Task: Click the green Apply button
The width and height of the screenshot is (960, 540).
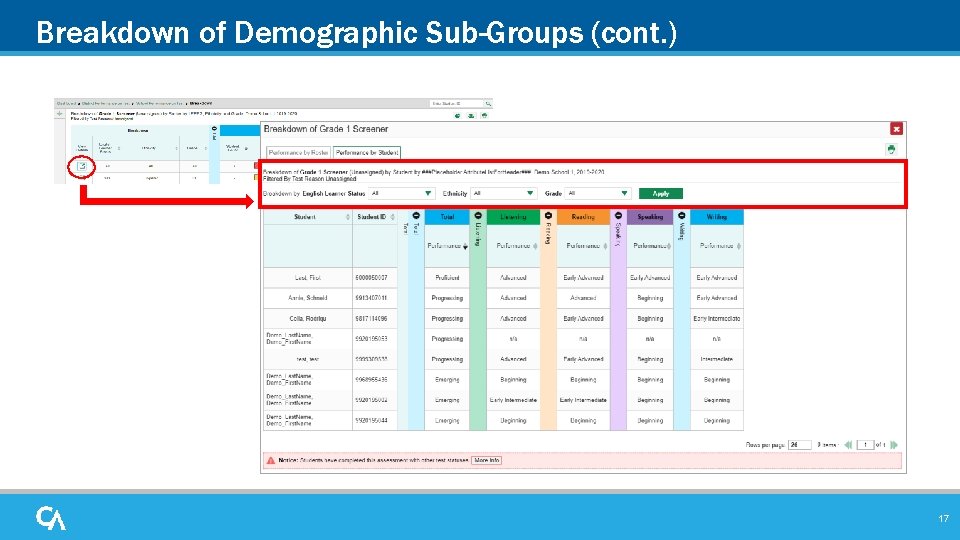Action: coord(661,193)
